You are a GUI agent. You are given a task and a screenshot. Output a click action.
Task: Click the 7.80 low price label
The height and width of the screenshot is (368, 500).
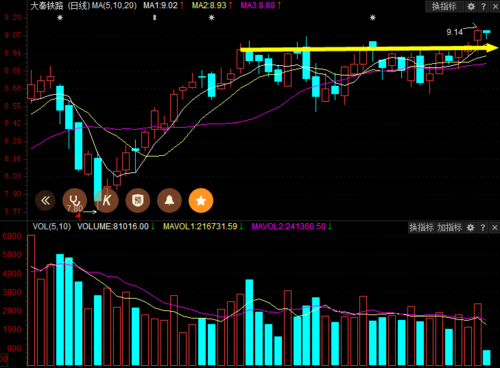click(x=74, y=209)
